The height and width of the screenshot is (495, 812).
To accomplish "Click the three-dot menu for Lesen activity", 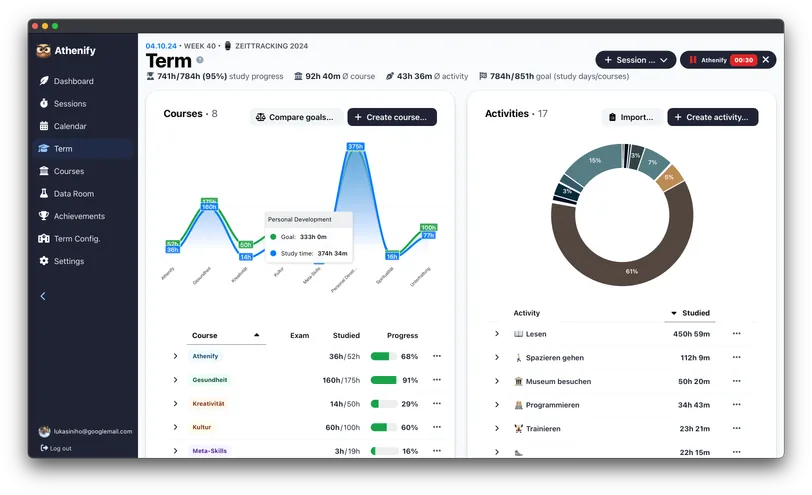I will point(736,334).
